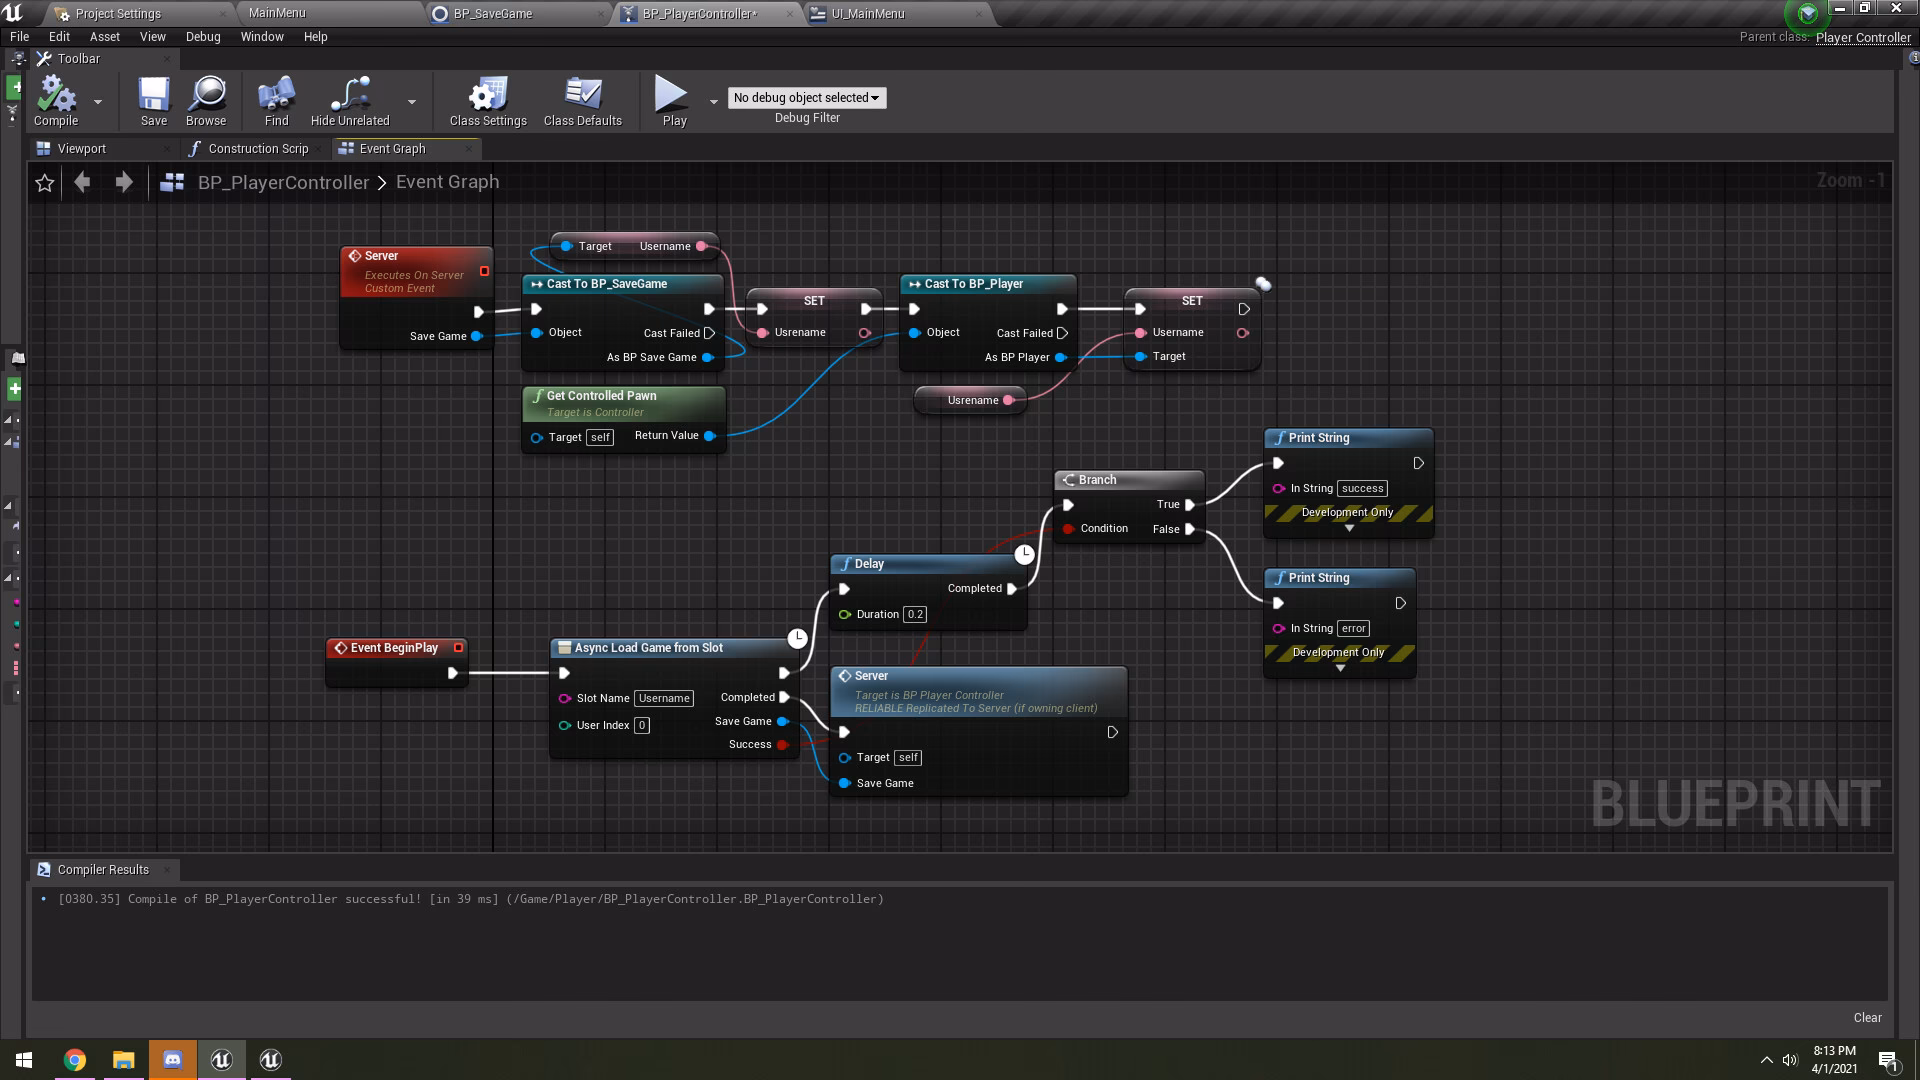This screenshot has width=1920, height=1080.
Task: Compile the Blueprint
Action: click(x=55, y=100)
